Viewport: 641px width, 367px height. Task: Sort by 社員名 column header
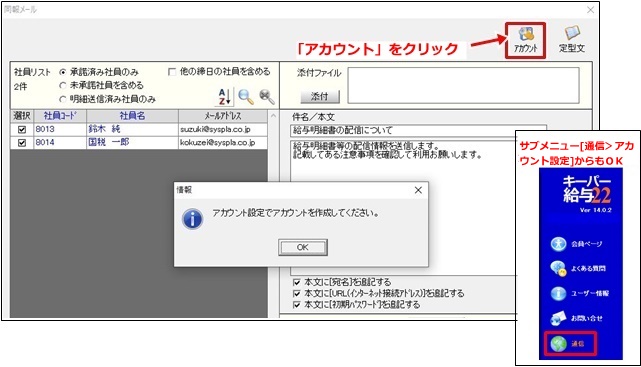132,116
